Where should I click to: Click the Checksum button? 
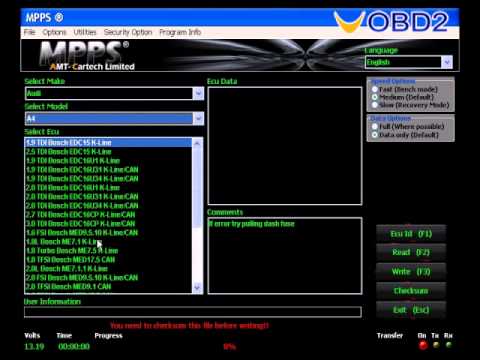(411, 291)
